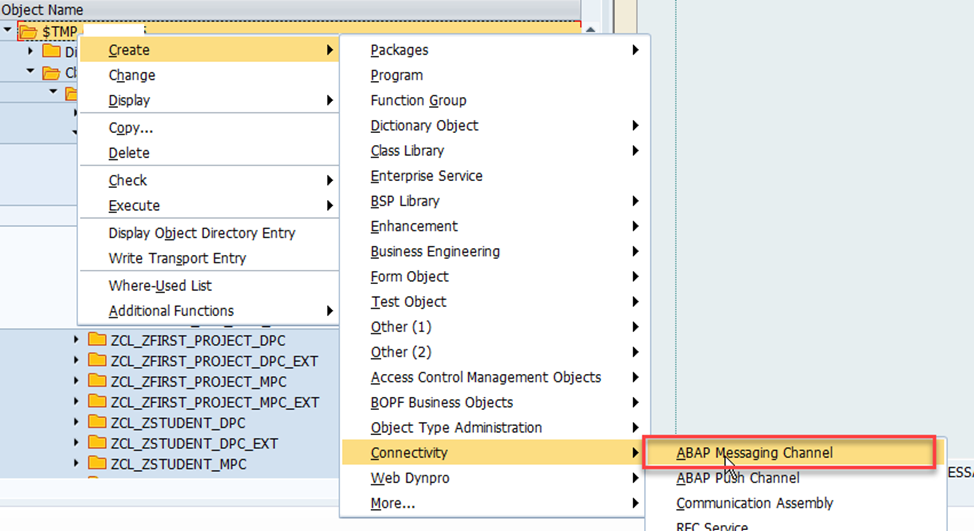The height and width of the screenshot is (531, 974).
Task: Choose Change from the context menu
Action: pos(209,75)
